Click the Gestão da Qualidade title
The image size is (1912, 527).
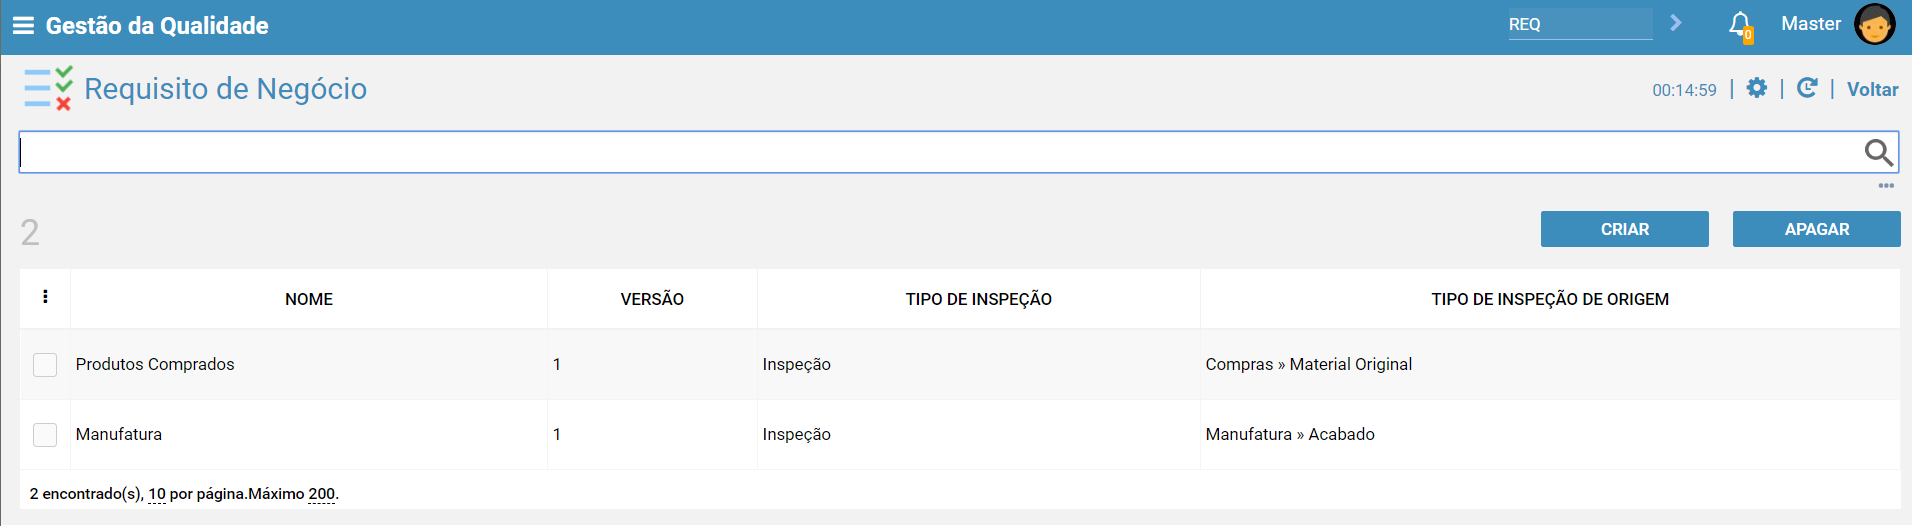157,25
